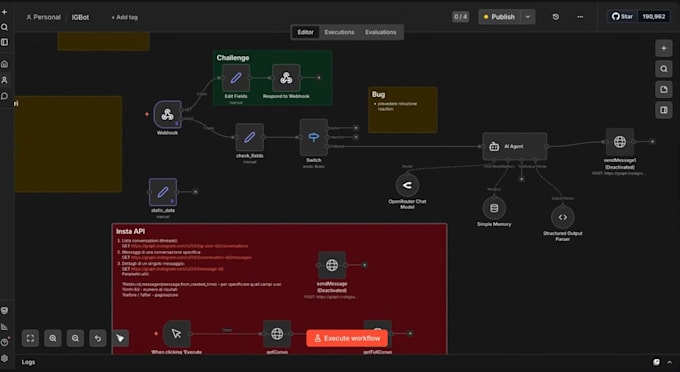The height and width of the screenshot is (372, 680).
Task: Select the Simple Memory node
Action: point(494,208)
